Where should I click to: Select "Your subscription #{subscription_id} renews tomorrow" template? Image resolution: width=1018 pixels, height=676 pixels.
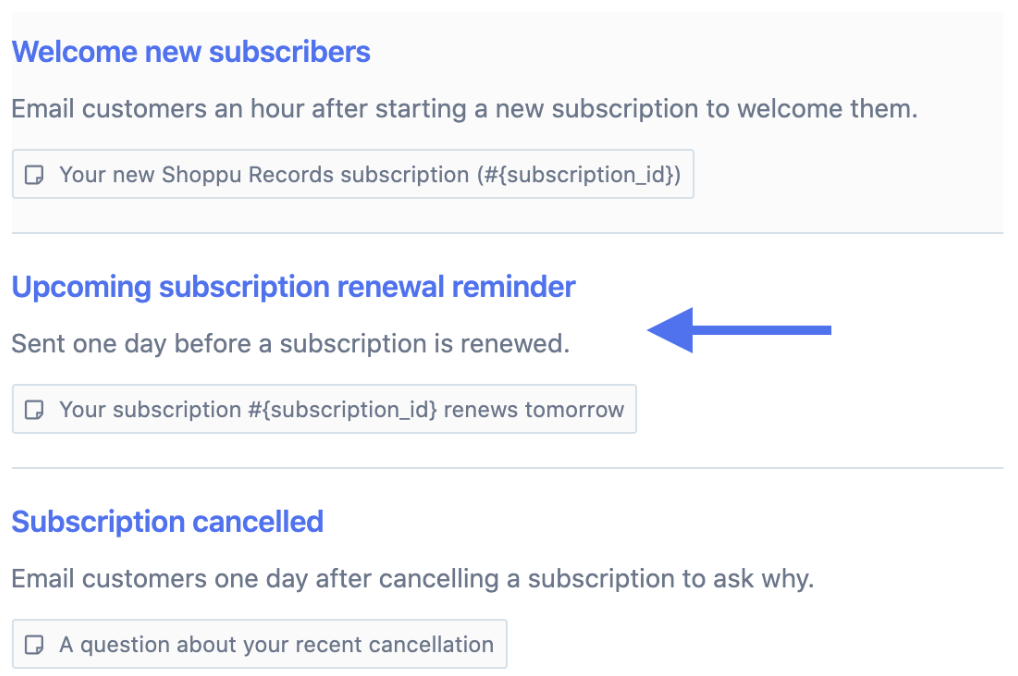(x=323, y=409)
